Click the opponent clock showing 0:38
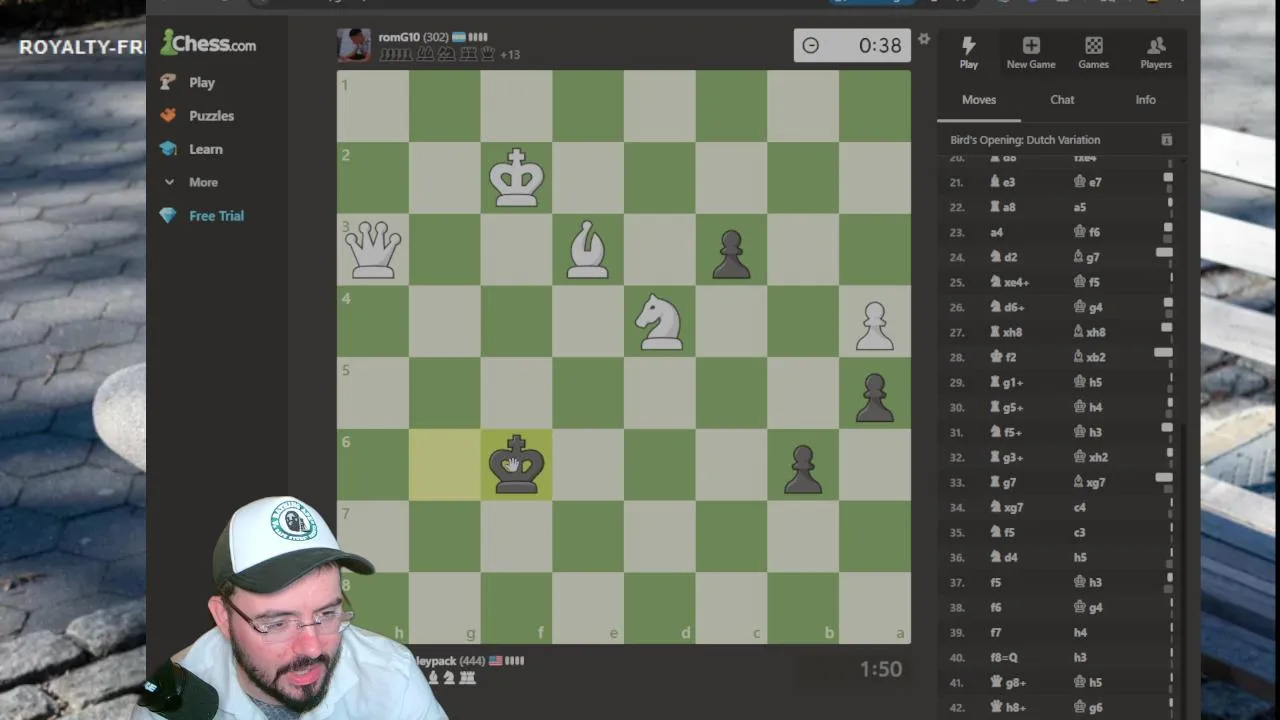This screenshot has height=720, width=1280. click(x=852, y=45)
